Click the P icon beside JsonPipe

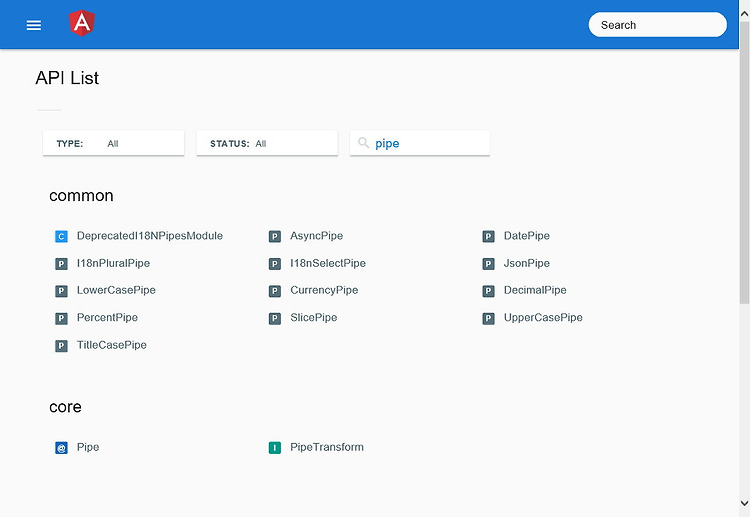point(488,264)
